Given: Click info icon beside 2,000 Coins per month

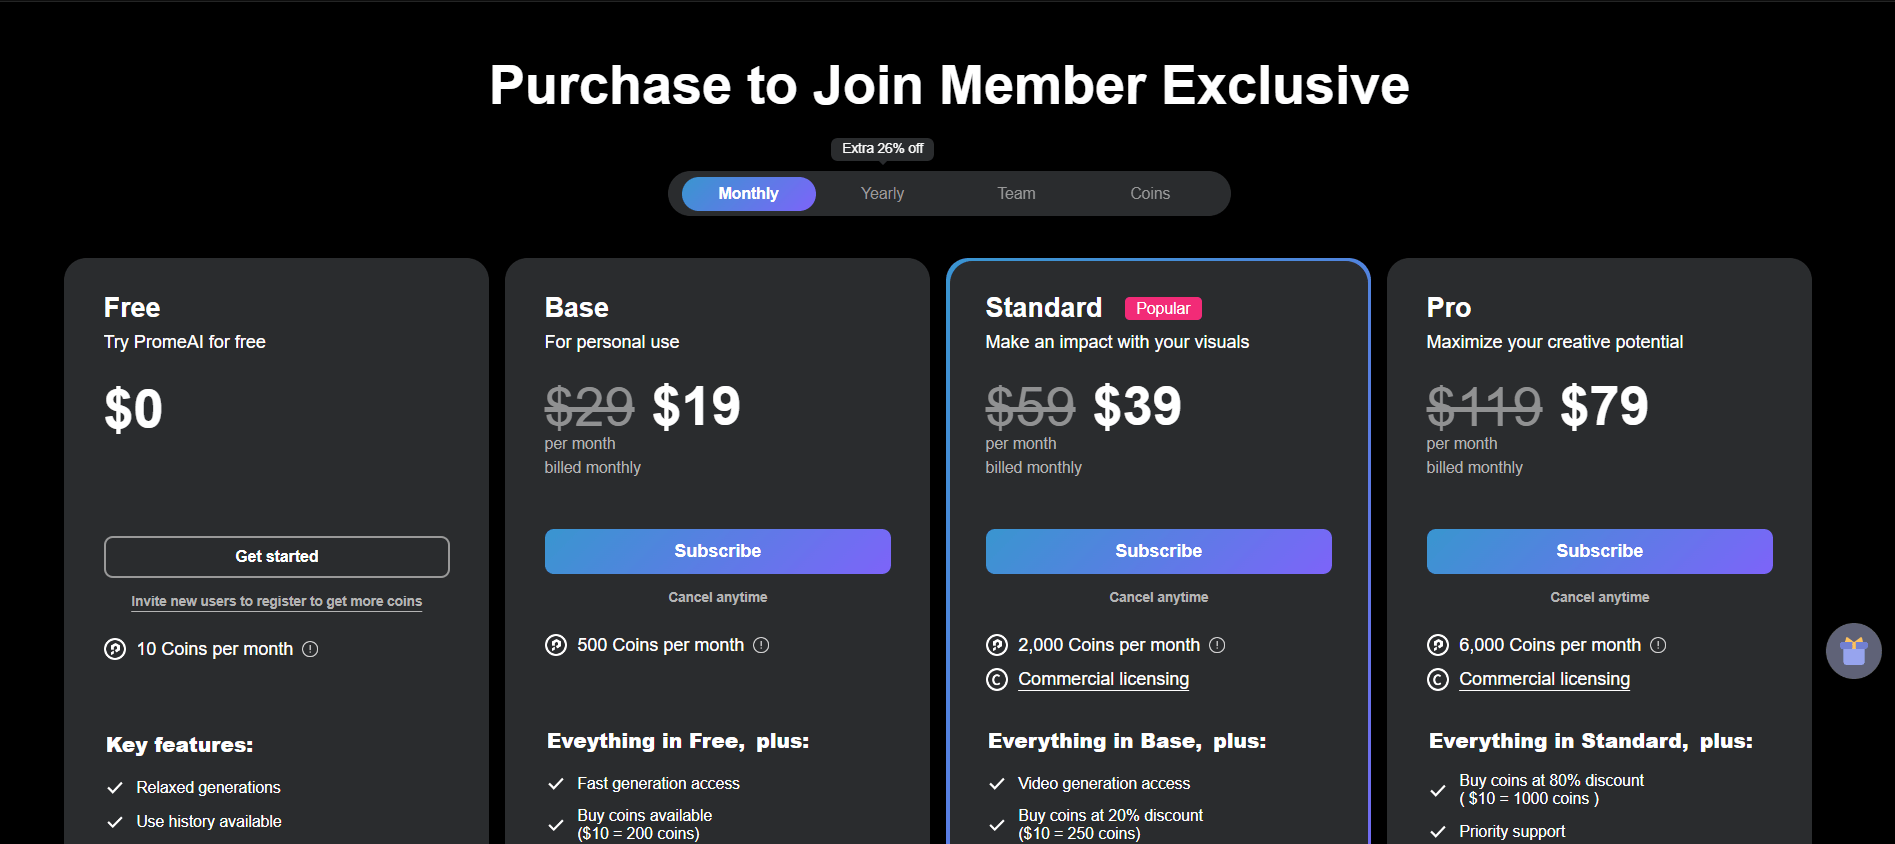Looking at the screenshot, I should pyautogui.click(x=1218, y=645).
